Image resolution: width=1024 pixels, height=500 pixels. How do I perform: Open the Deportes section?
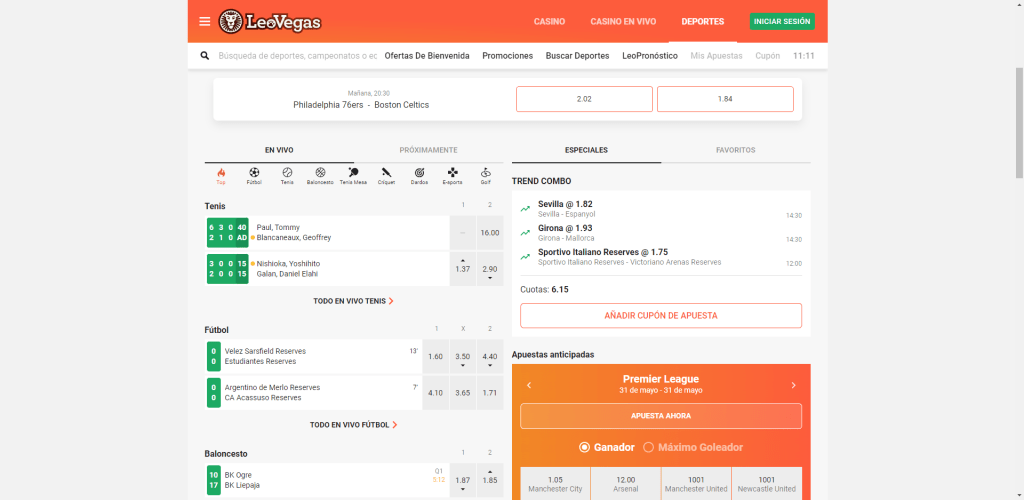coord(703,22)
